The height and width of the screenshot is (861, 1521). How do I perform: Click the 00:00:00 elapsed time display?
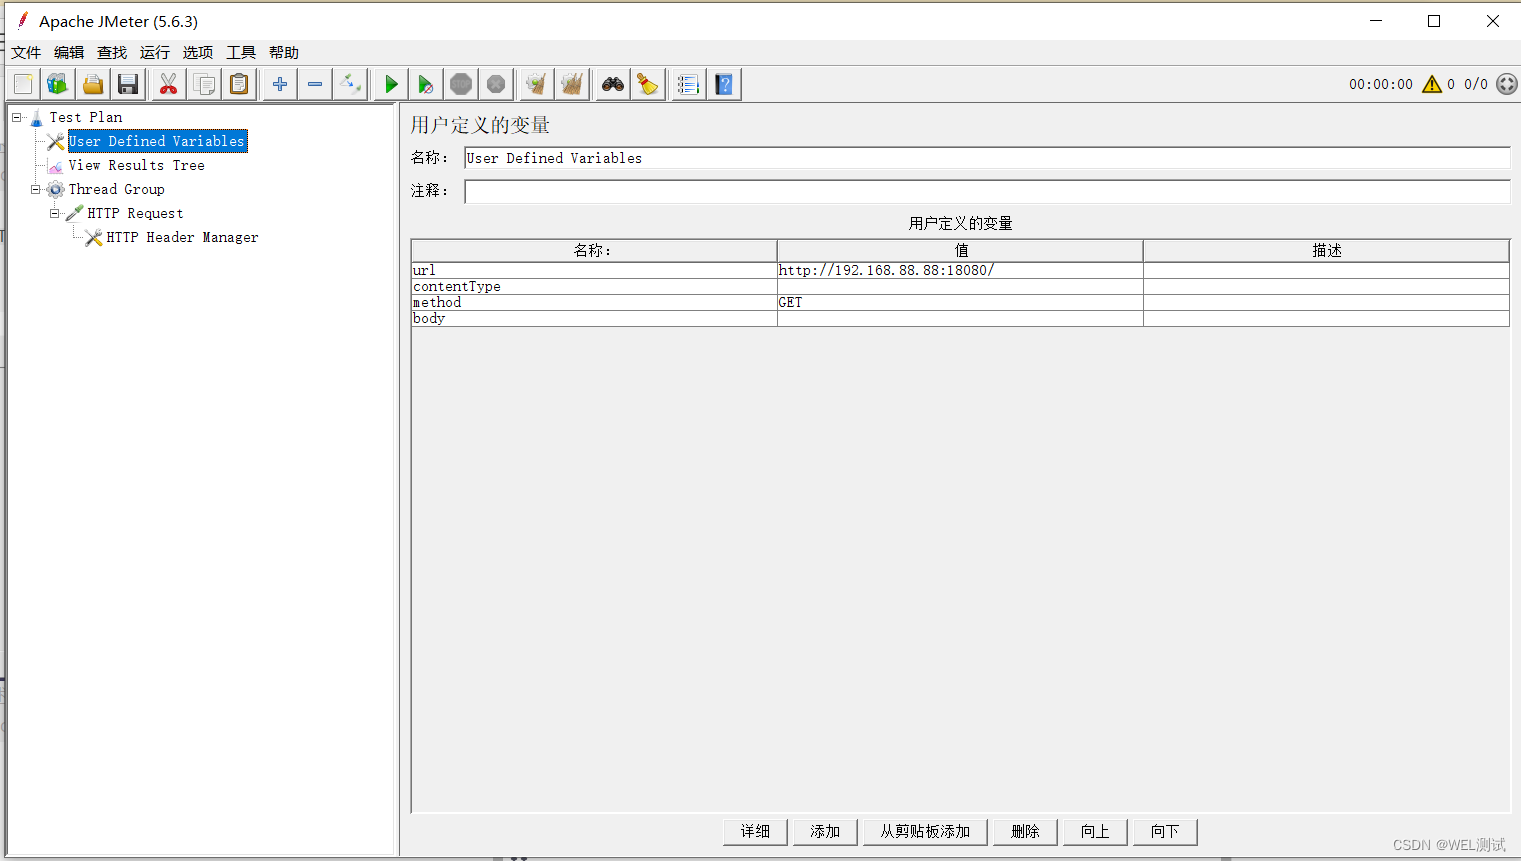point(1381,84)
